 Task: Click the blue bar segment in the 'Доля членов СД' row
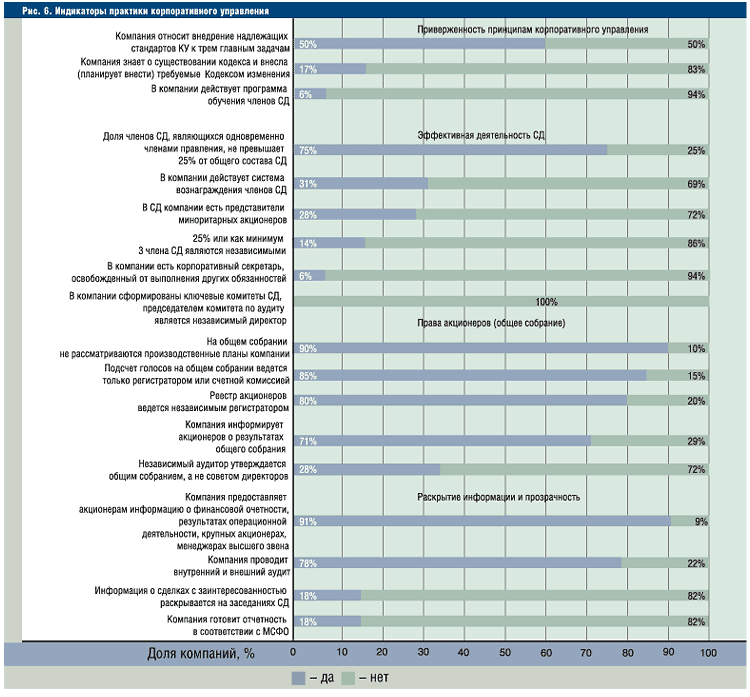point(450,150)
